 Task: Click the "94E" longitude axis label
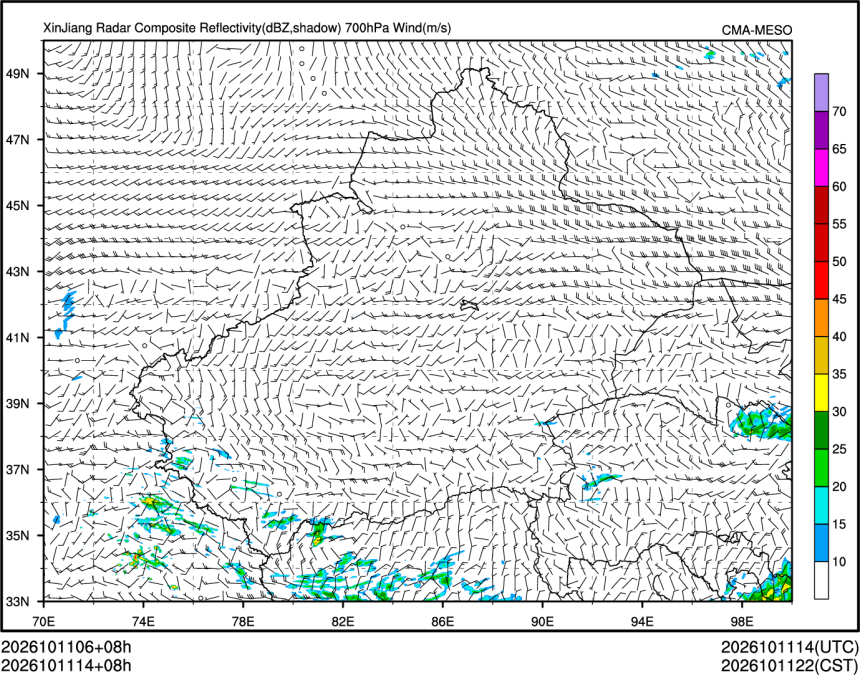coord(642,621)
